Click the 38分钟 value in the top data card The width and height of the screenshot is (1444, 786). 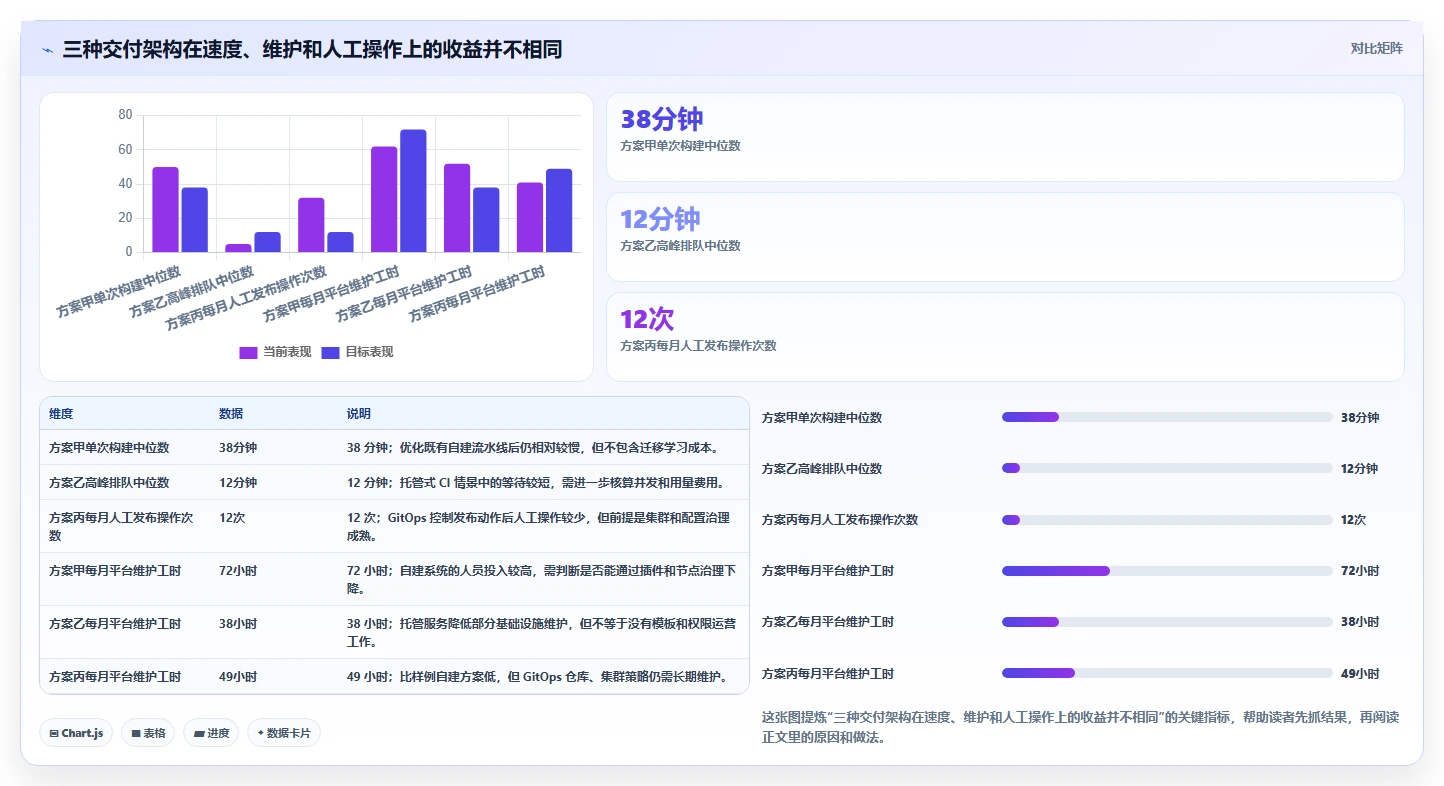pyautogui.click(x=662, y=120)
